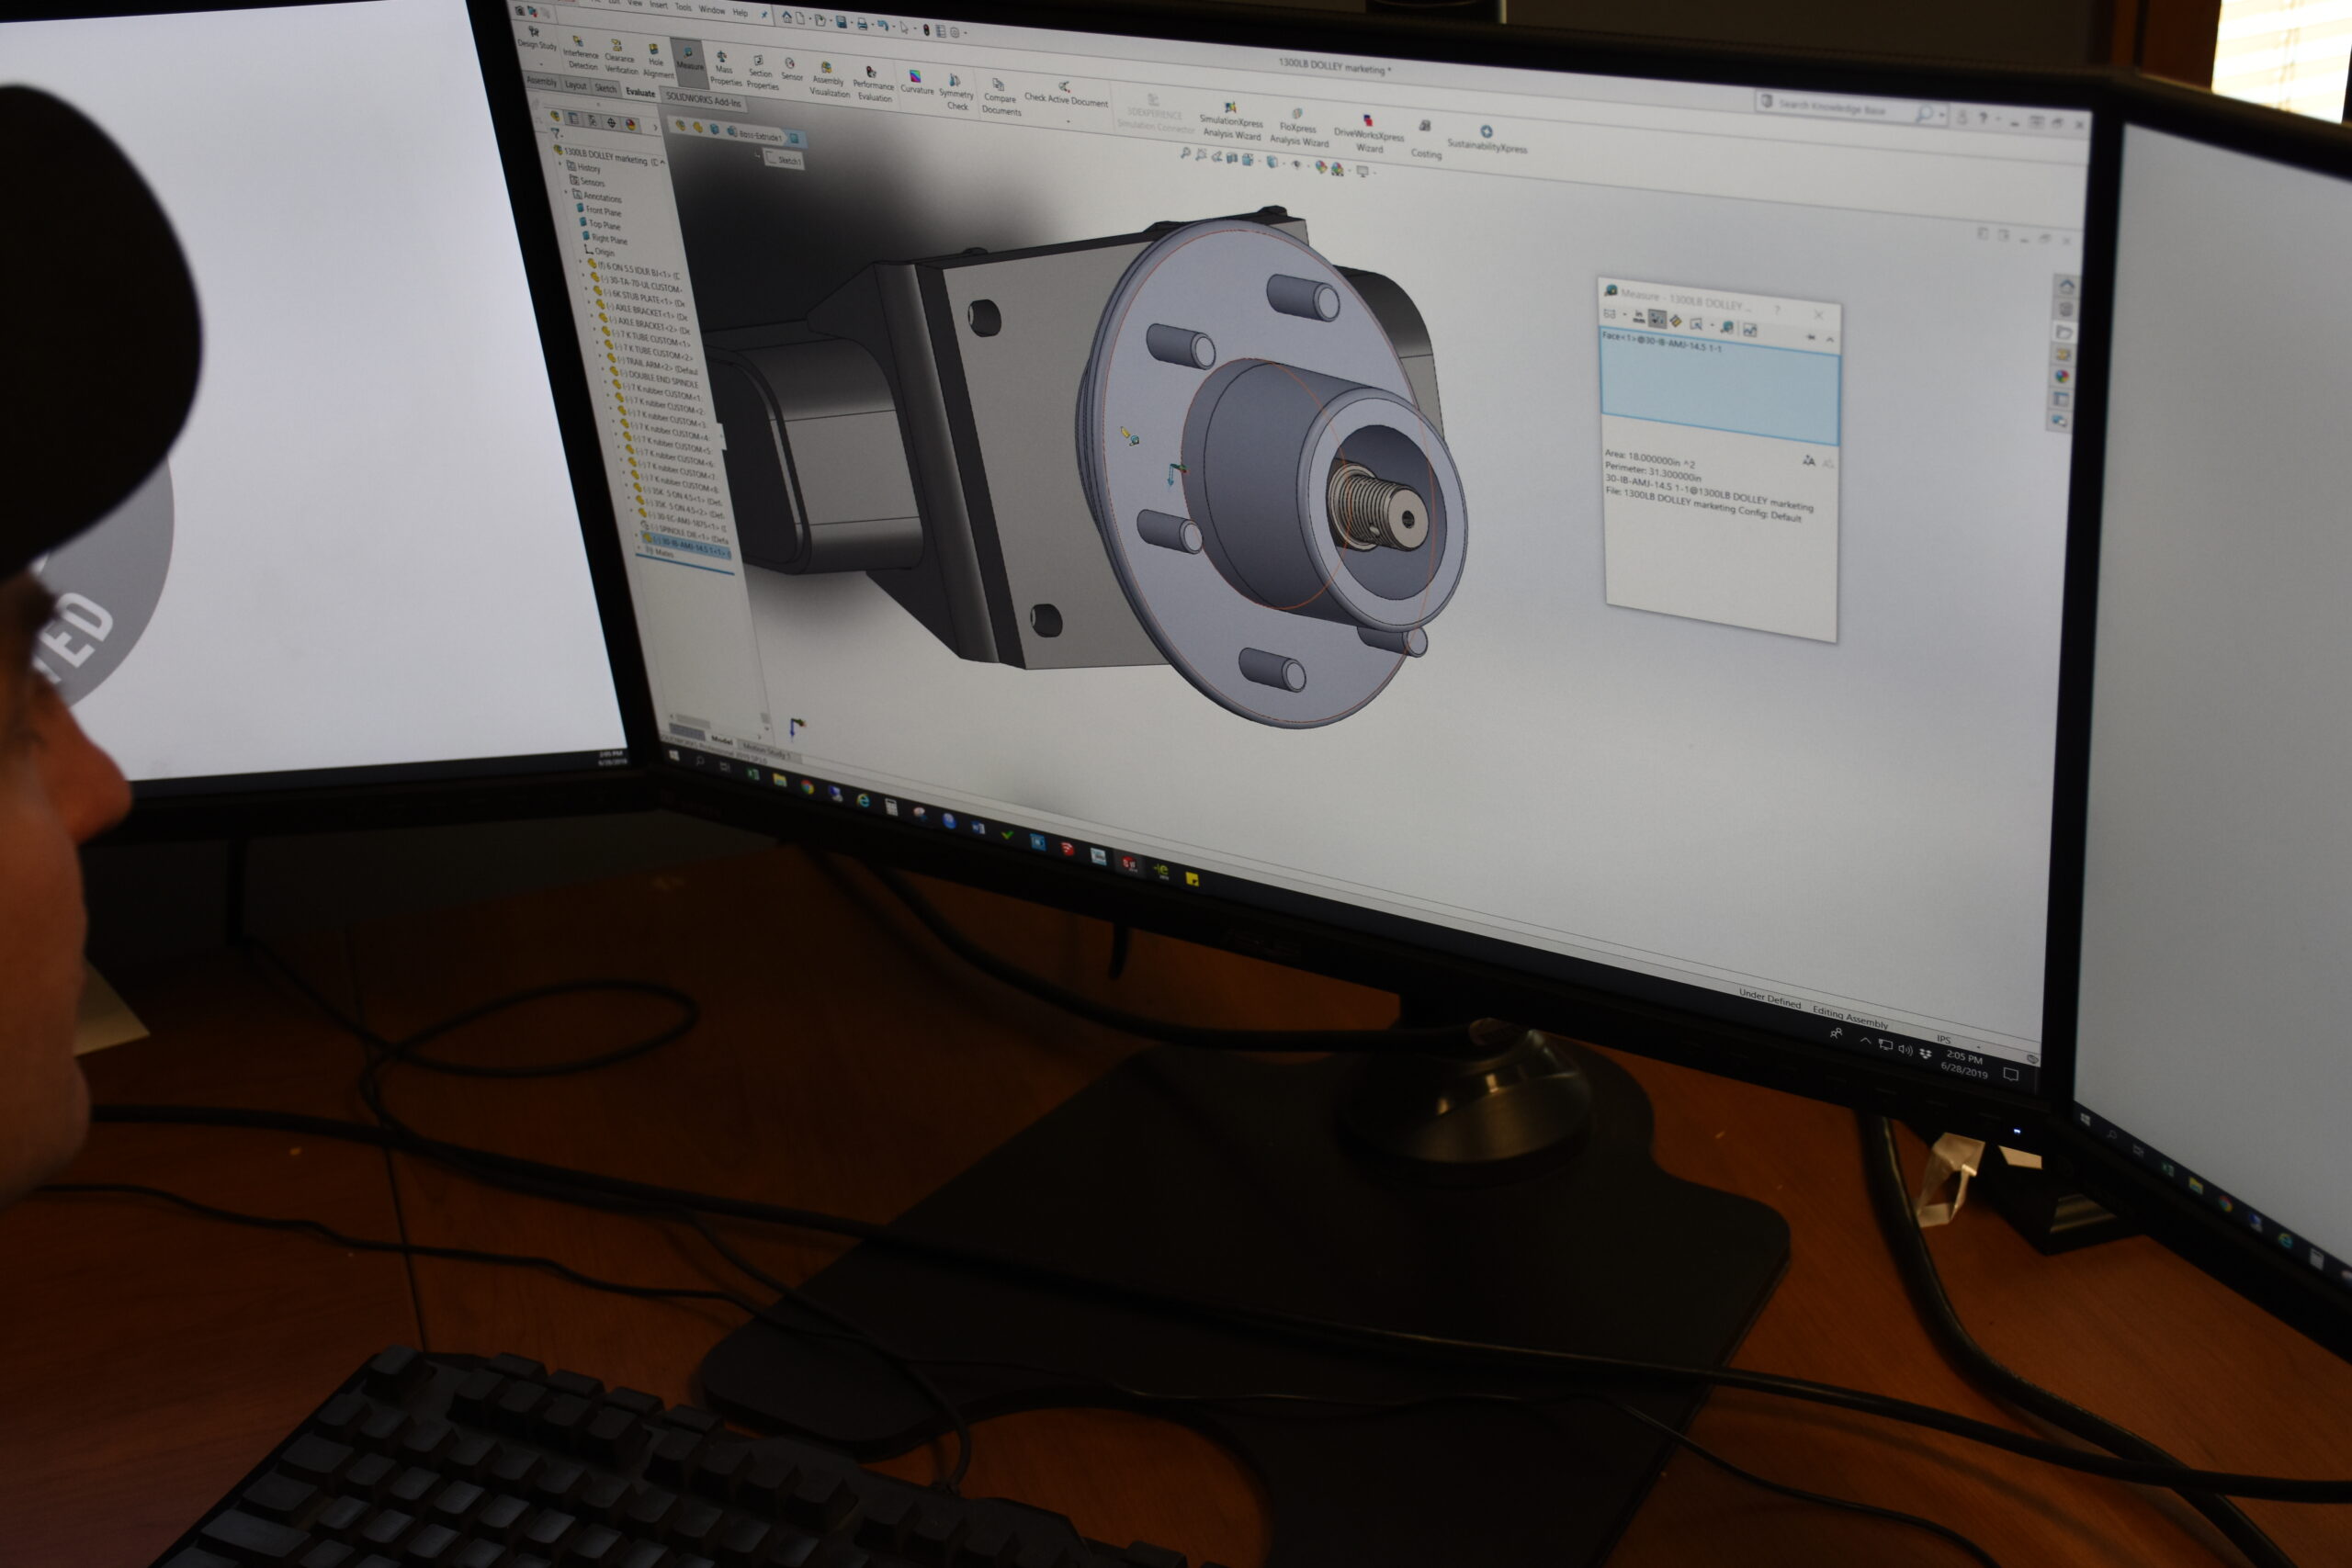Viewport: 2352px width, 1568px height.
Task: Toggle Show XYZ Measurements in Measure dialog
Action: pos(1658,319)
